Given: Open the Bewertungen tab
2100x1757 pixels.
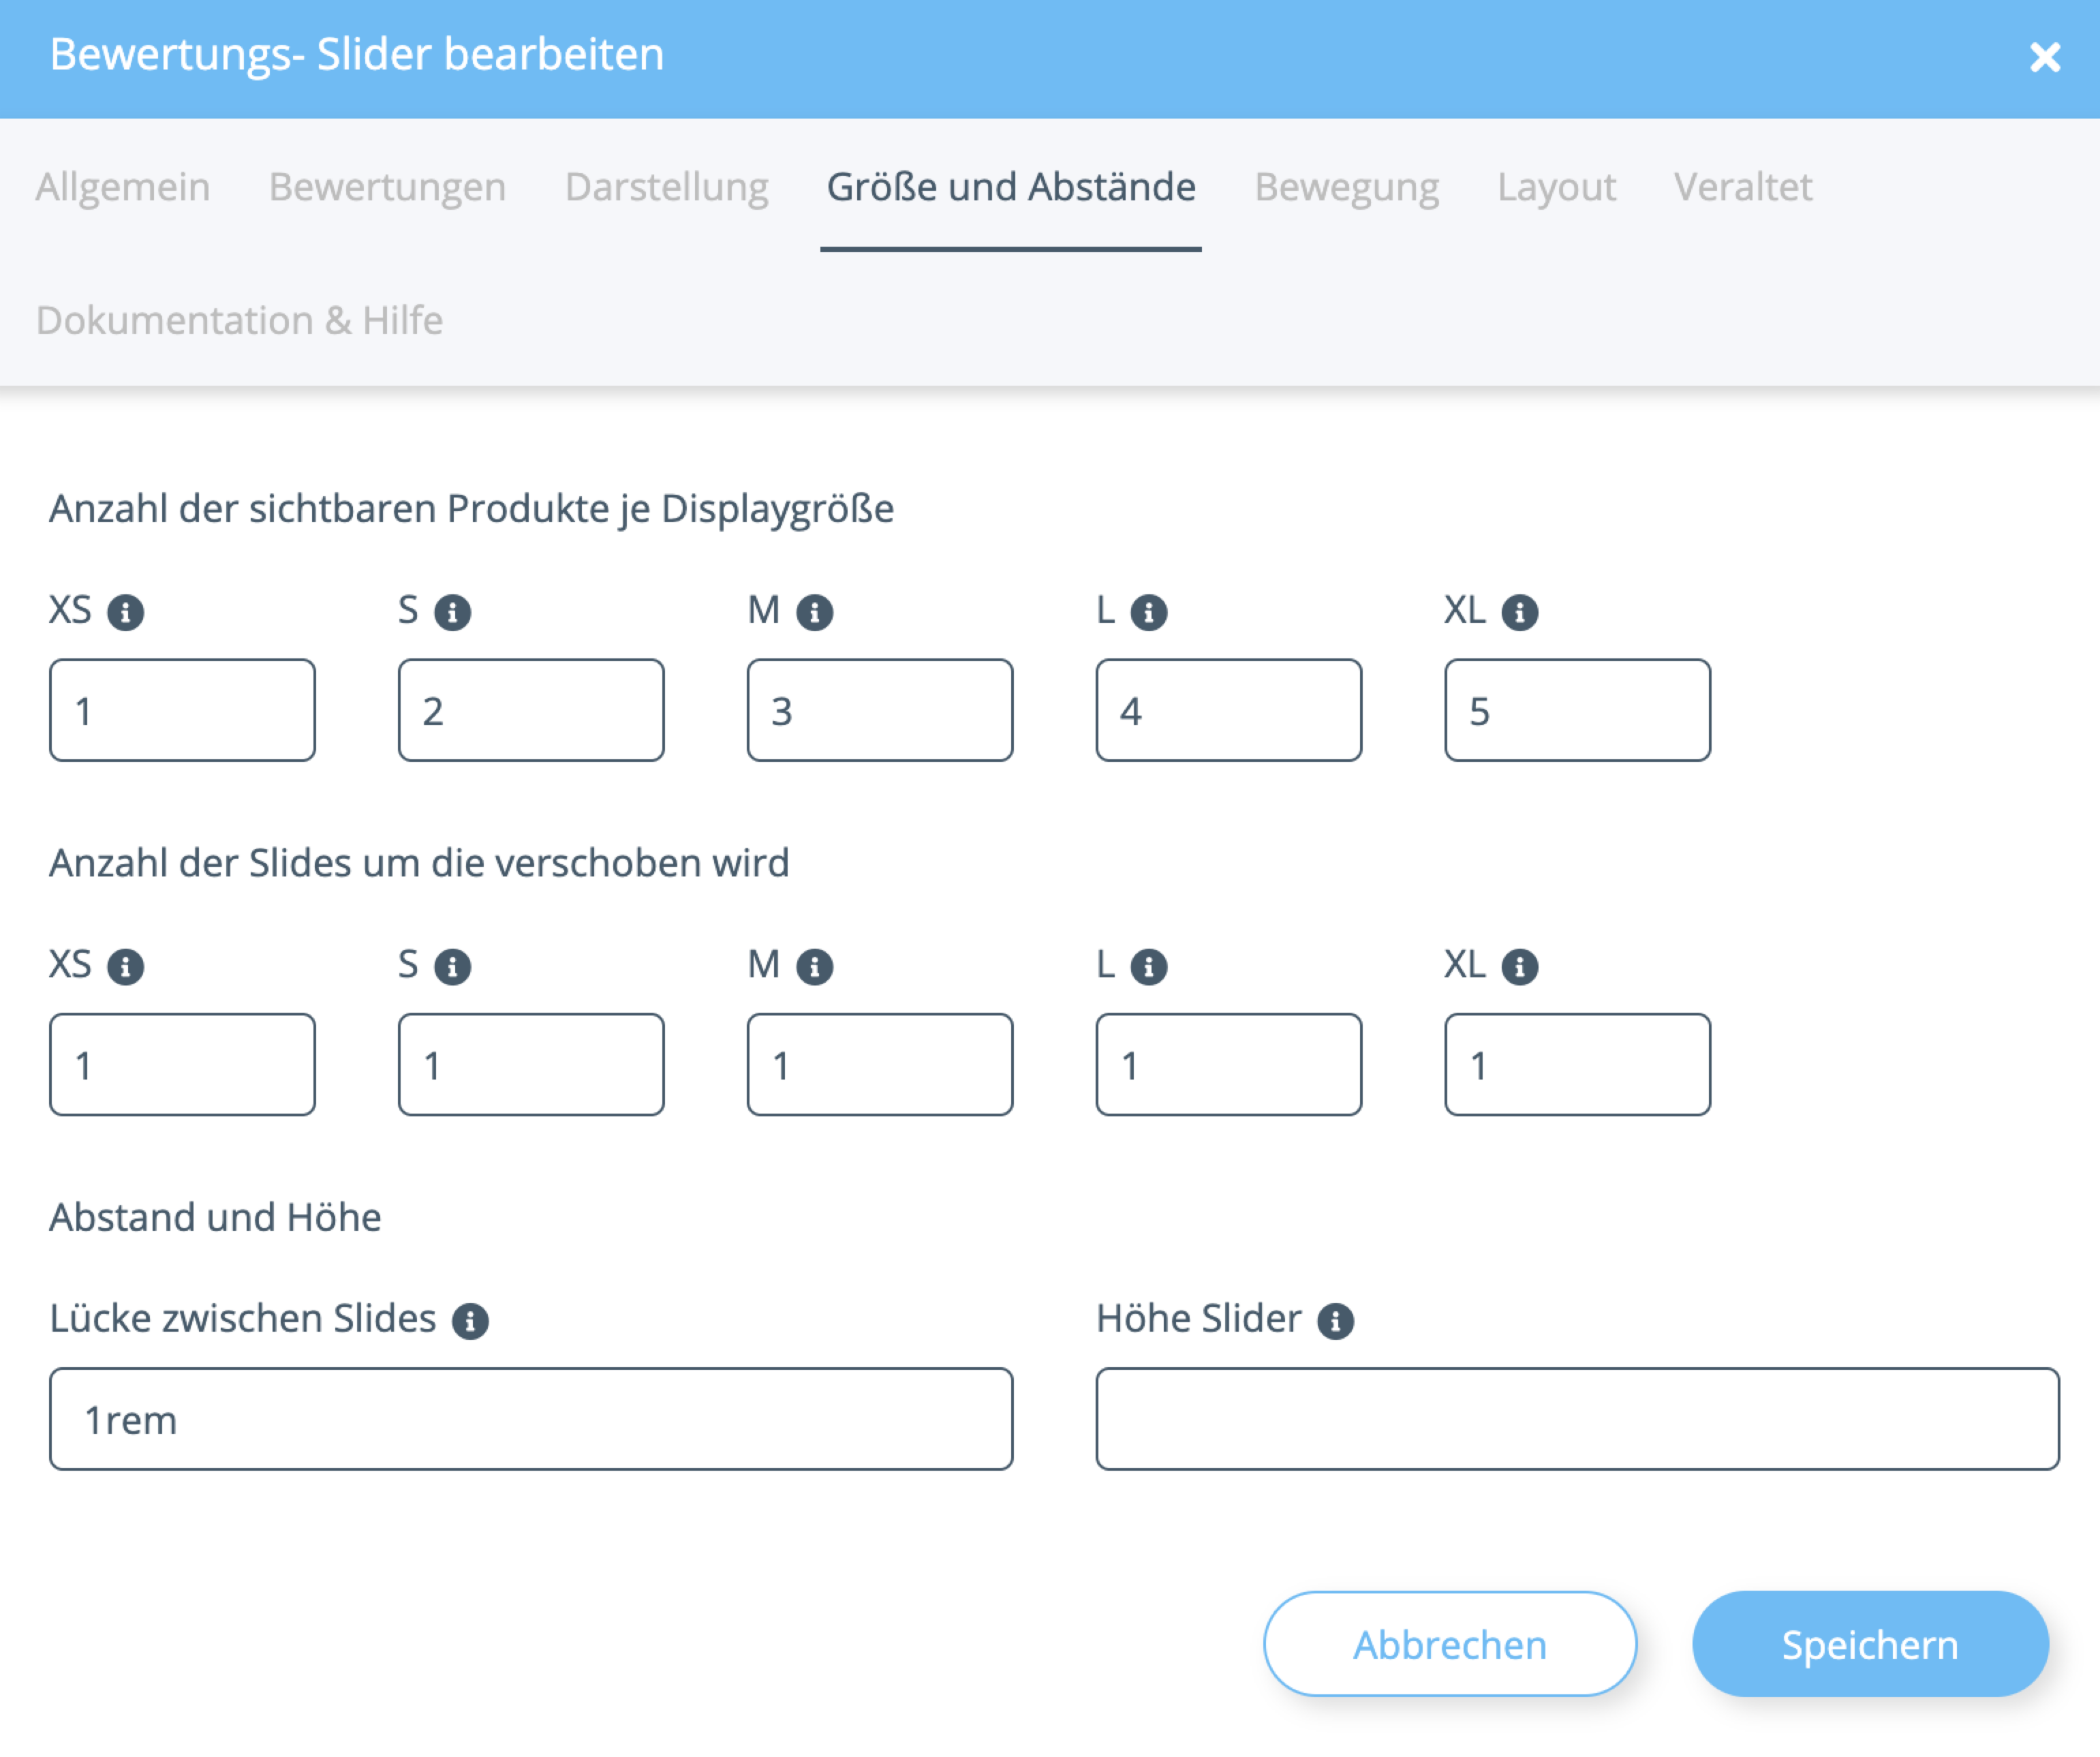Looking at the screenshot, I should tap(387, 187).
